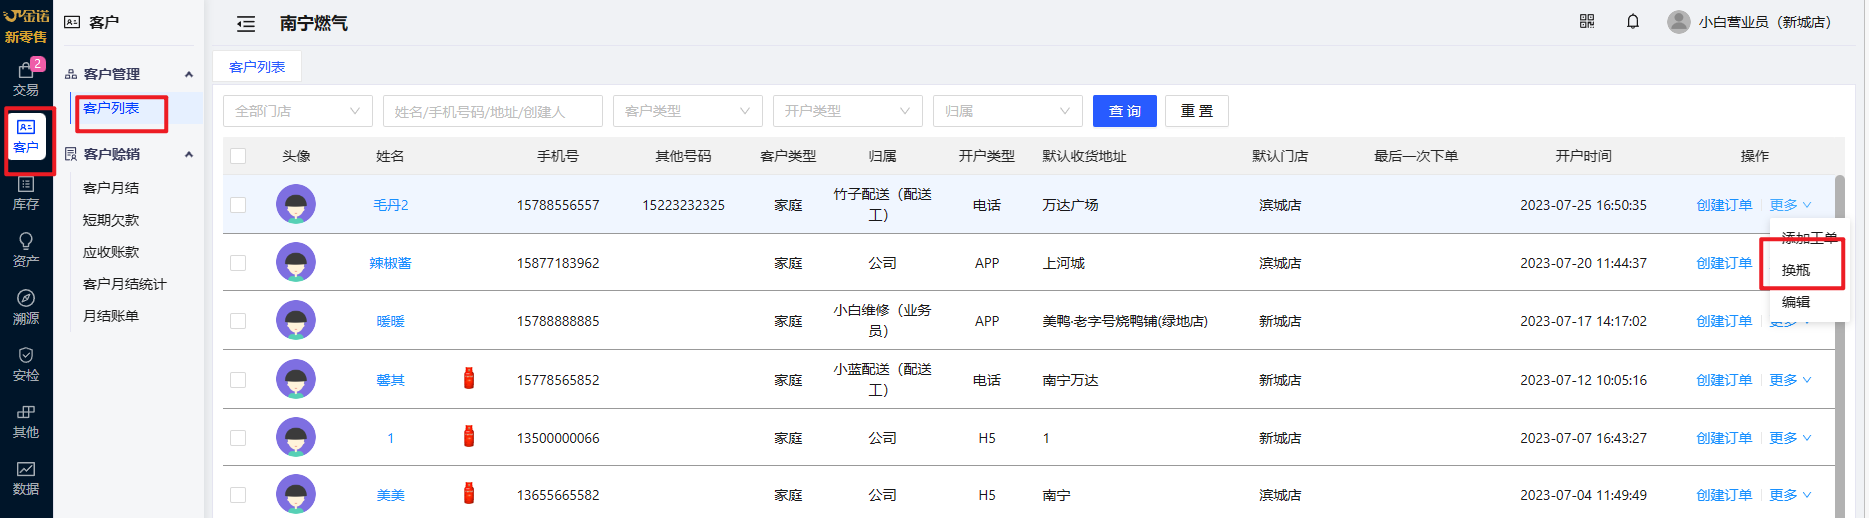Check the row checkbox for 辣椒酱

click(238, 263)
